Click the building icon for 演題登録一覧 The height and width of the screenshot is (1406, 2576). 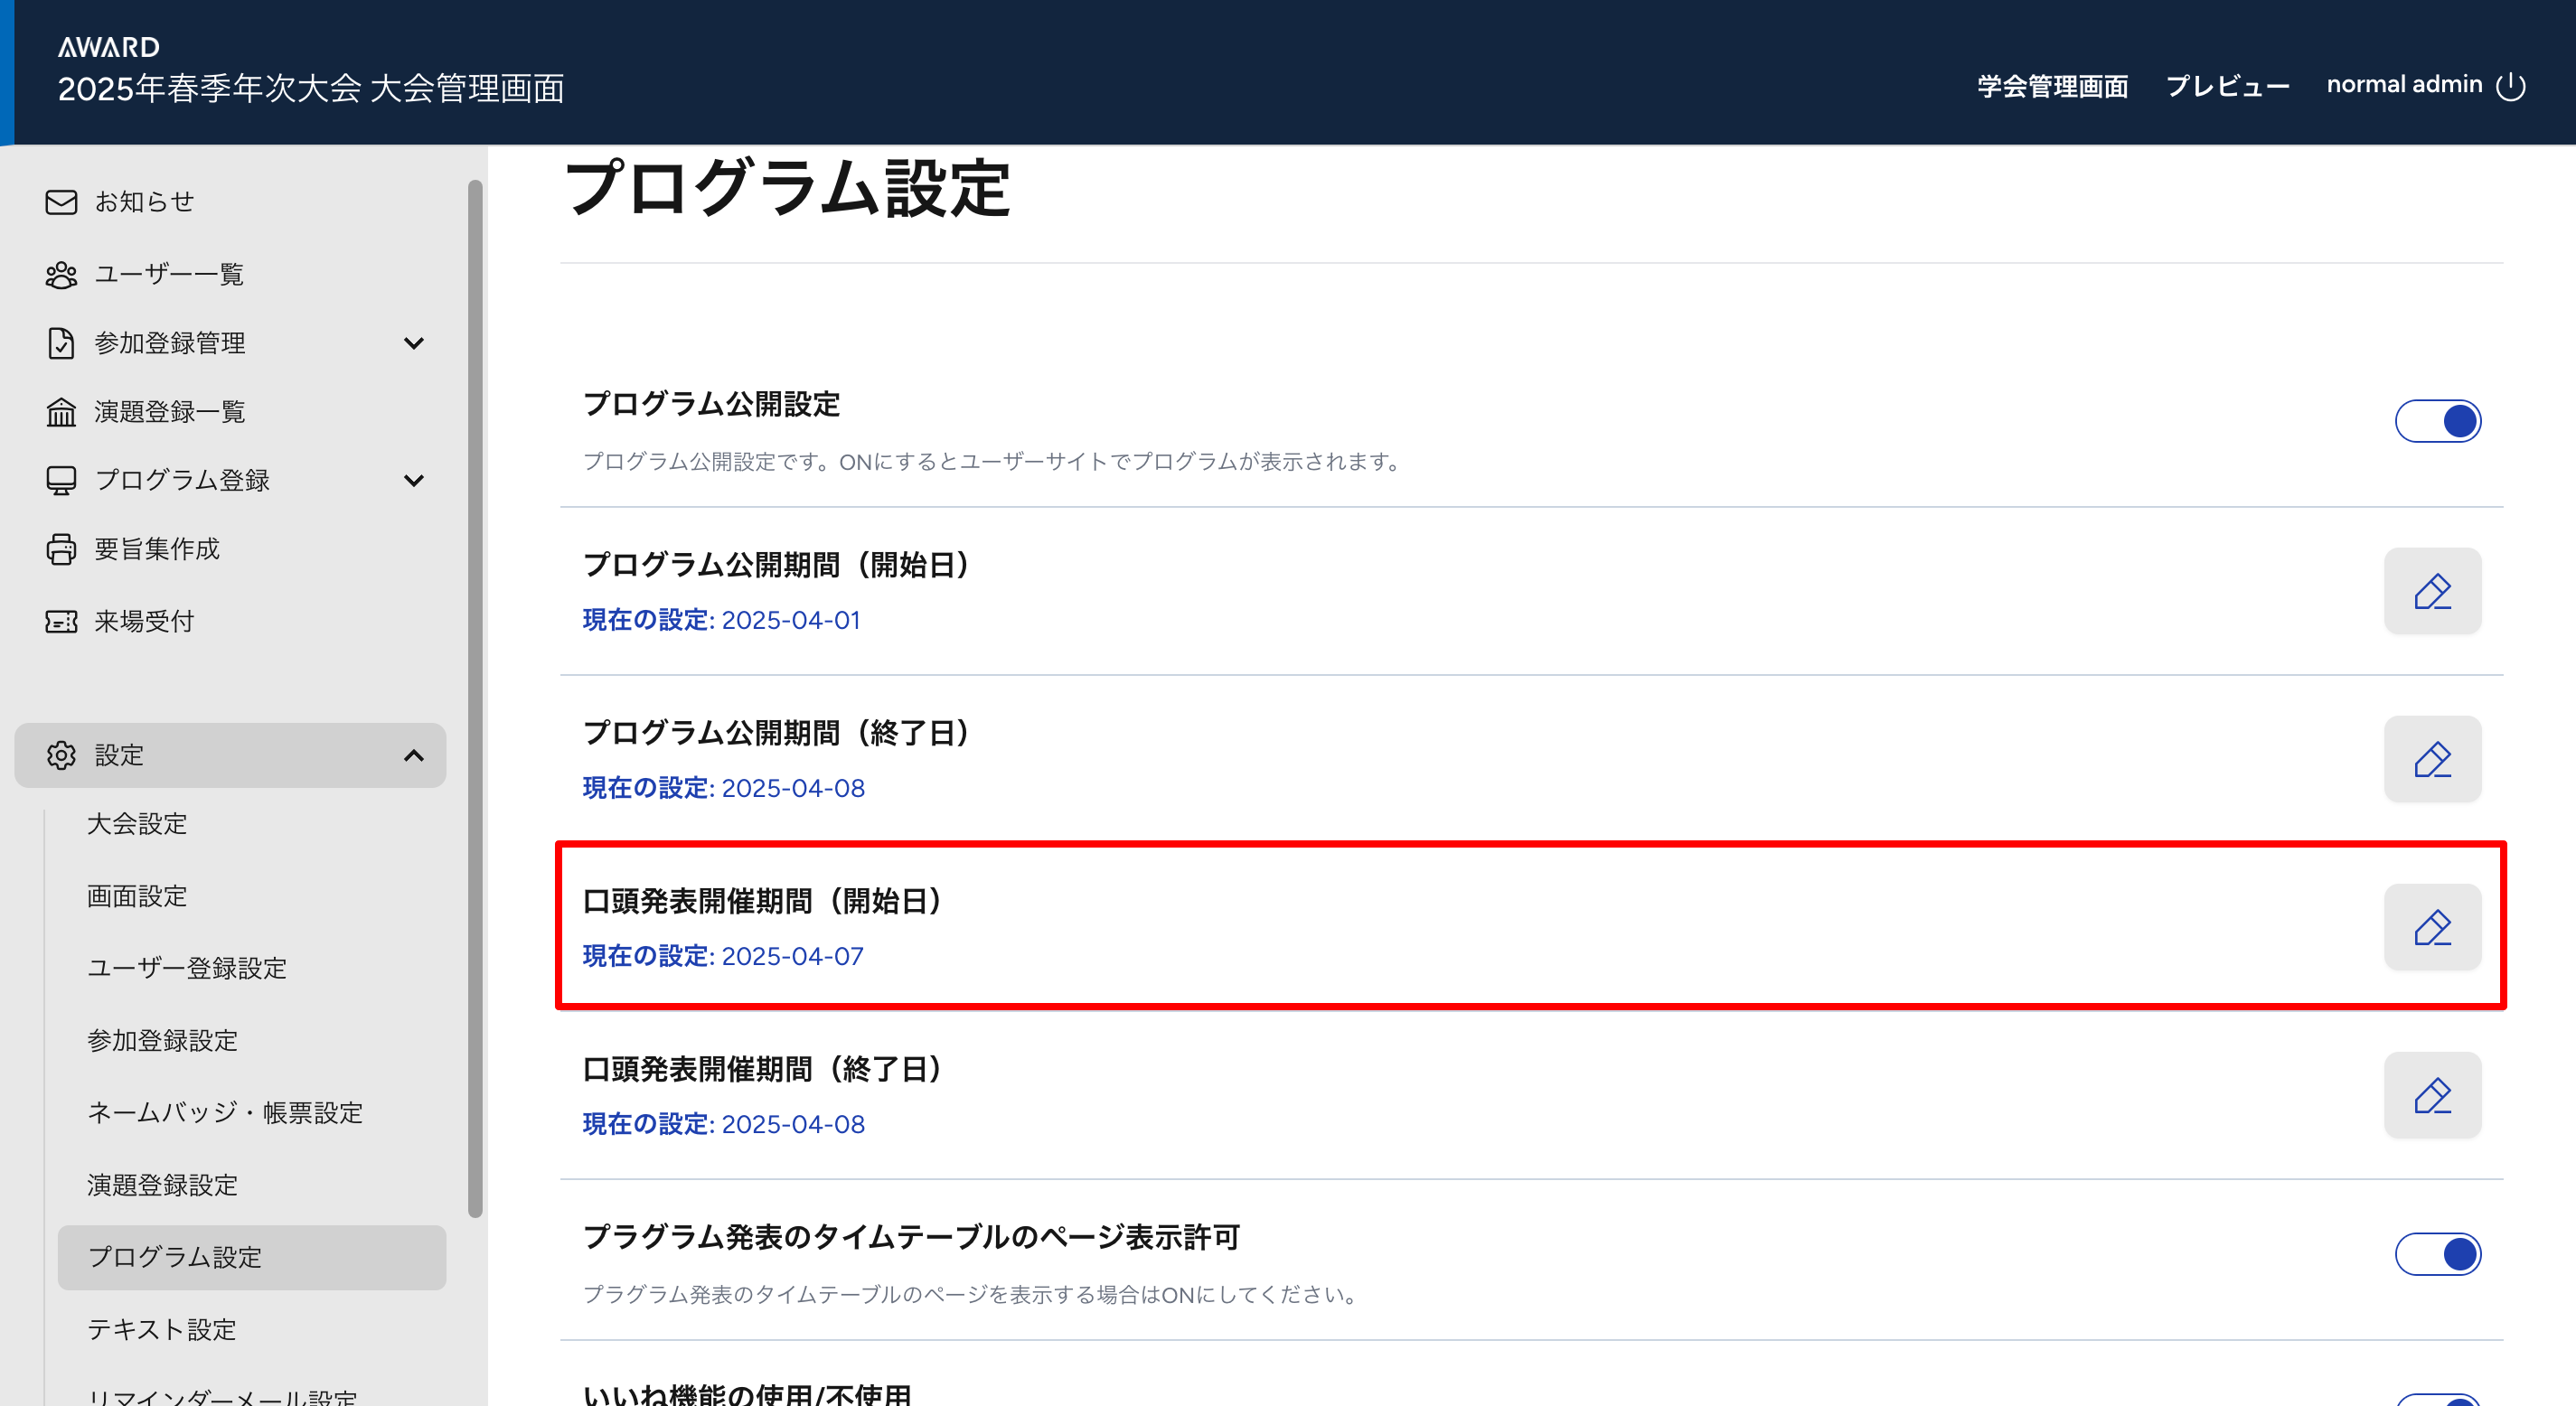[x=61, y=412]
